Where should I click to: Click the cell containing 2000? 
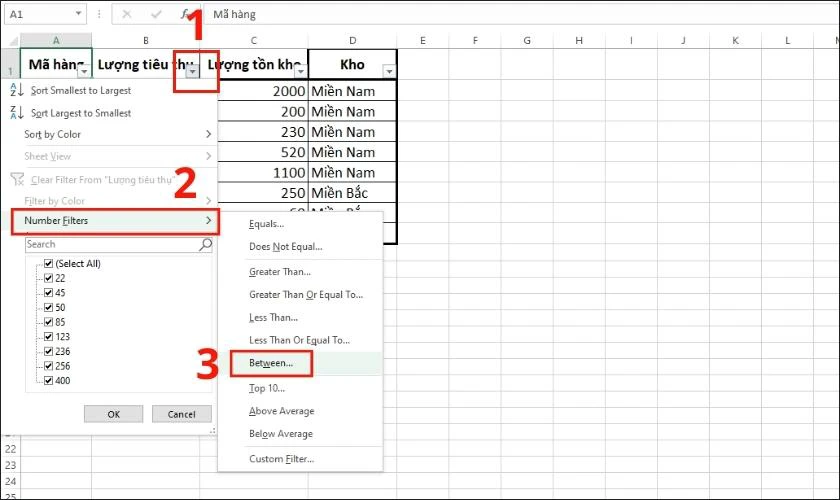point(263,91)
